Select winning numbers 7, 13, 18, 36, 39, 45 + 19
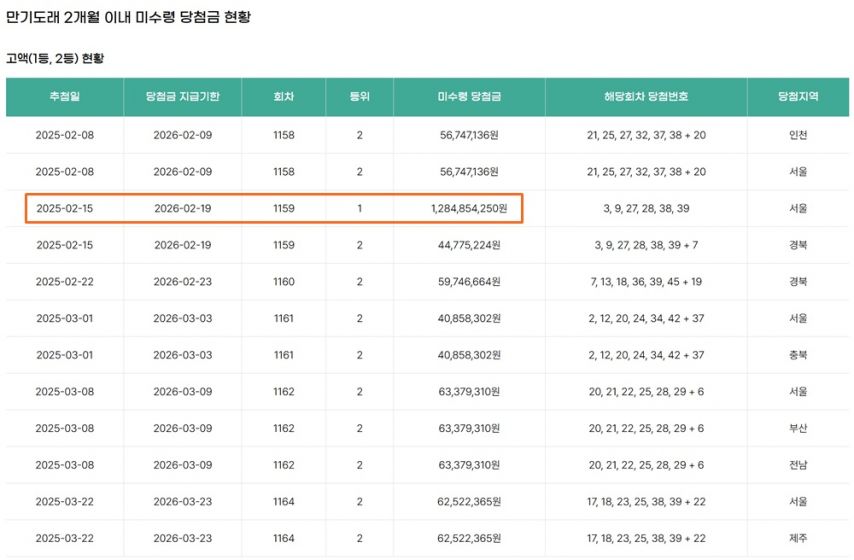 point(646,282)
